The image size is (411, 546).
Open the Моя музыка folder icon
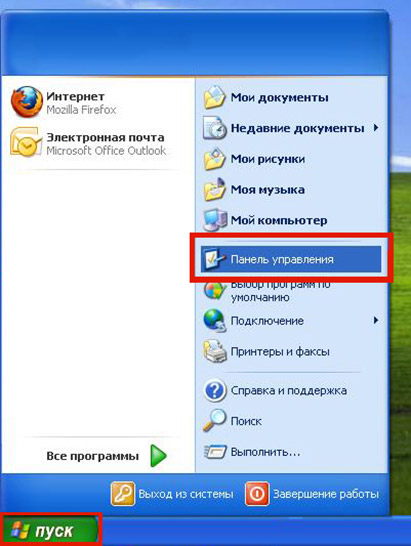tap(215, 189)
